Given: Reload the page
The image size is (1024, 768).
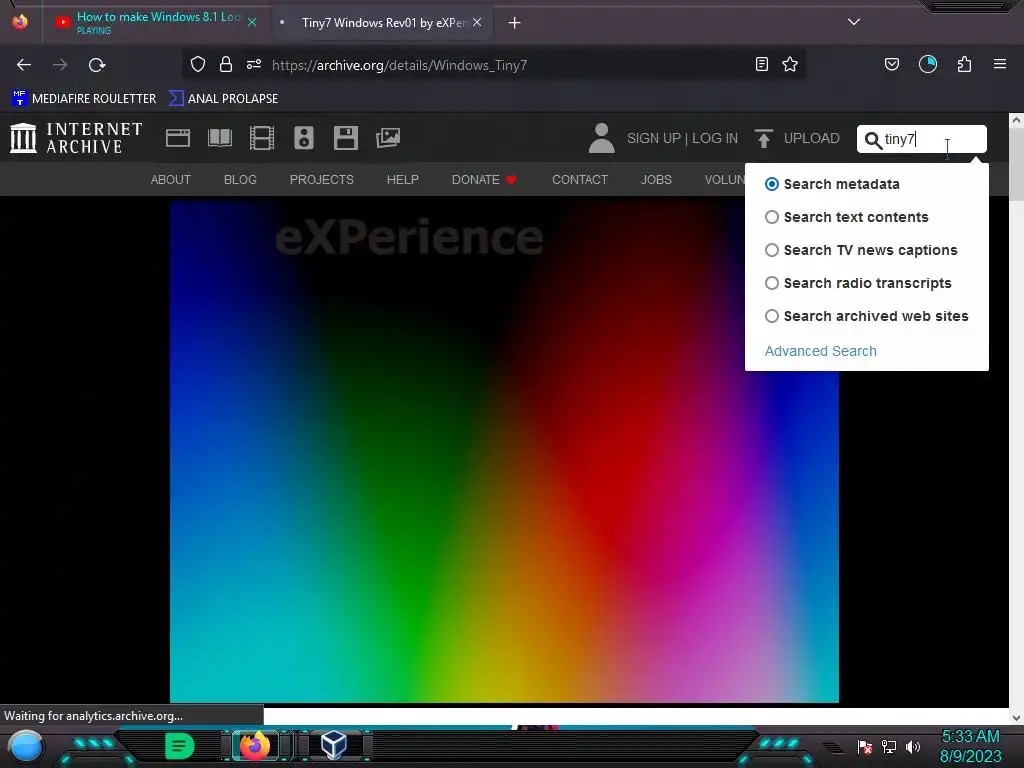Looking at the screenshot, I should pos(97,65).
